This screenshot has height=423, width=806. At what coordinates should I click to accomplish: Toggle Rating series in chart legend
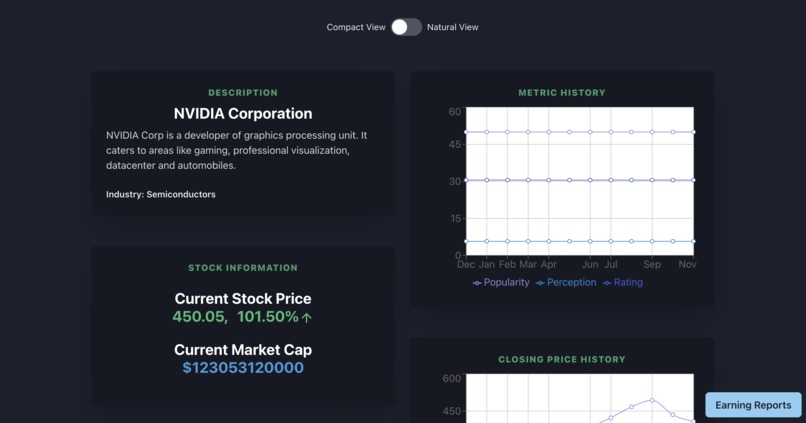coord(622,282)
